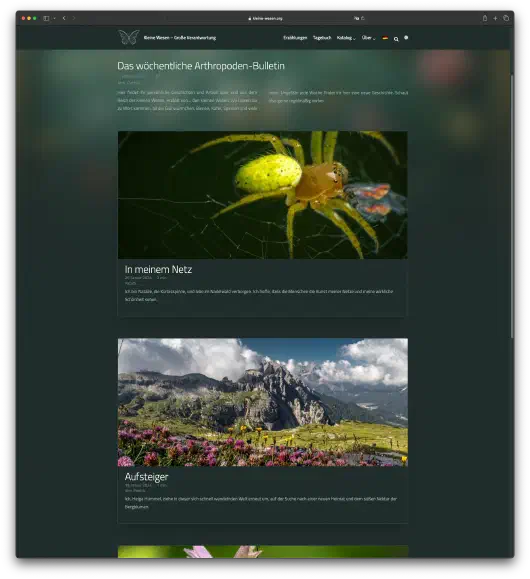Expand the Über dropdown menu

coord(368,38)
